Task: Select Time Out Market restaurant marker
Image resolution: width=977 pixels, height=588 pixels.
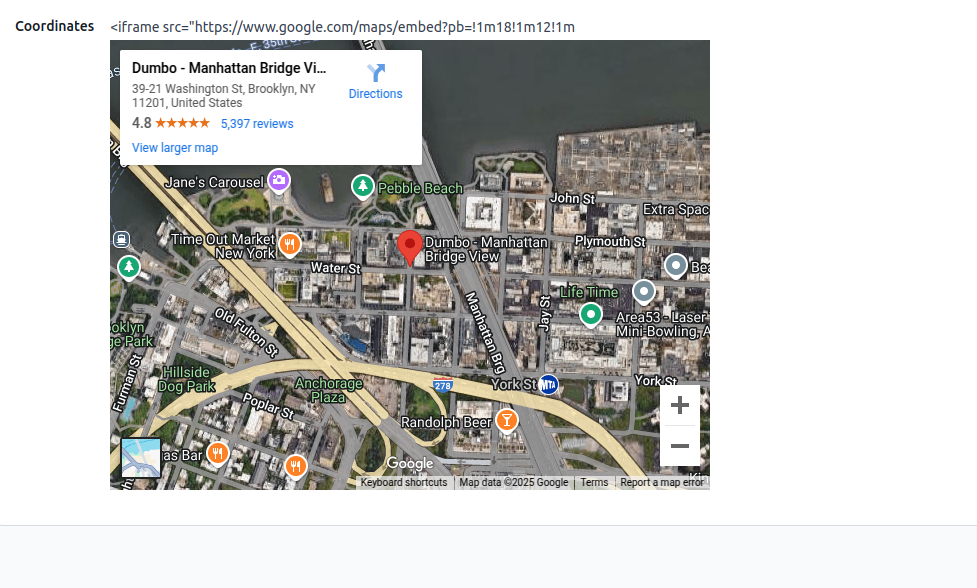Action: (x=290, y=244)
